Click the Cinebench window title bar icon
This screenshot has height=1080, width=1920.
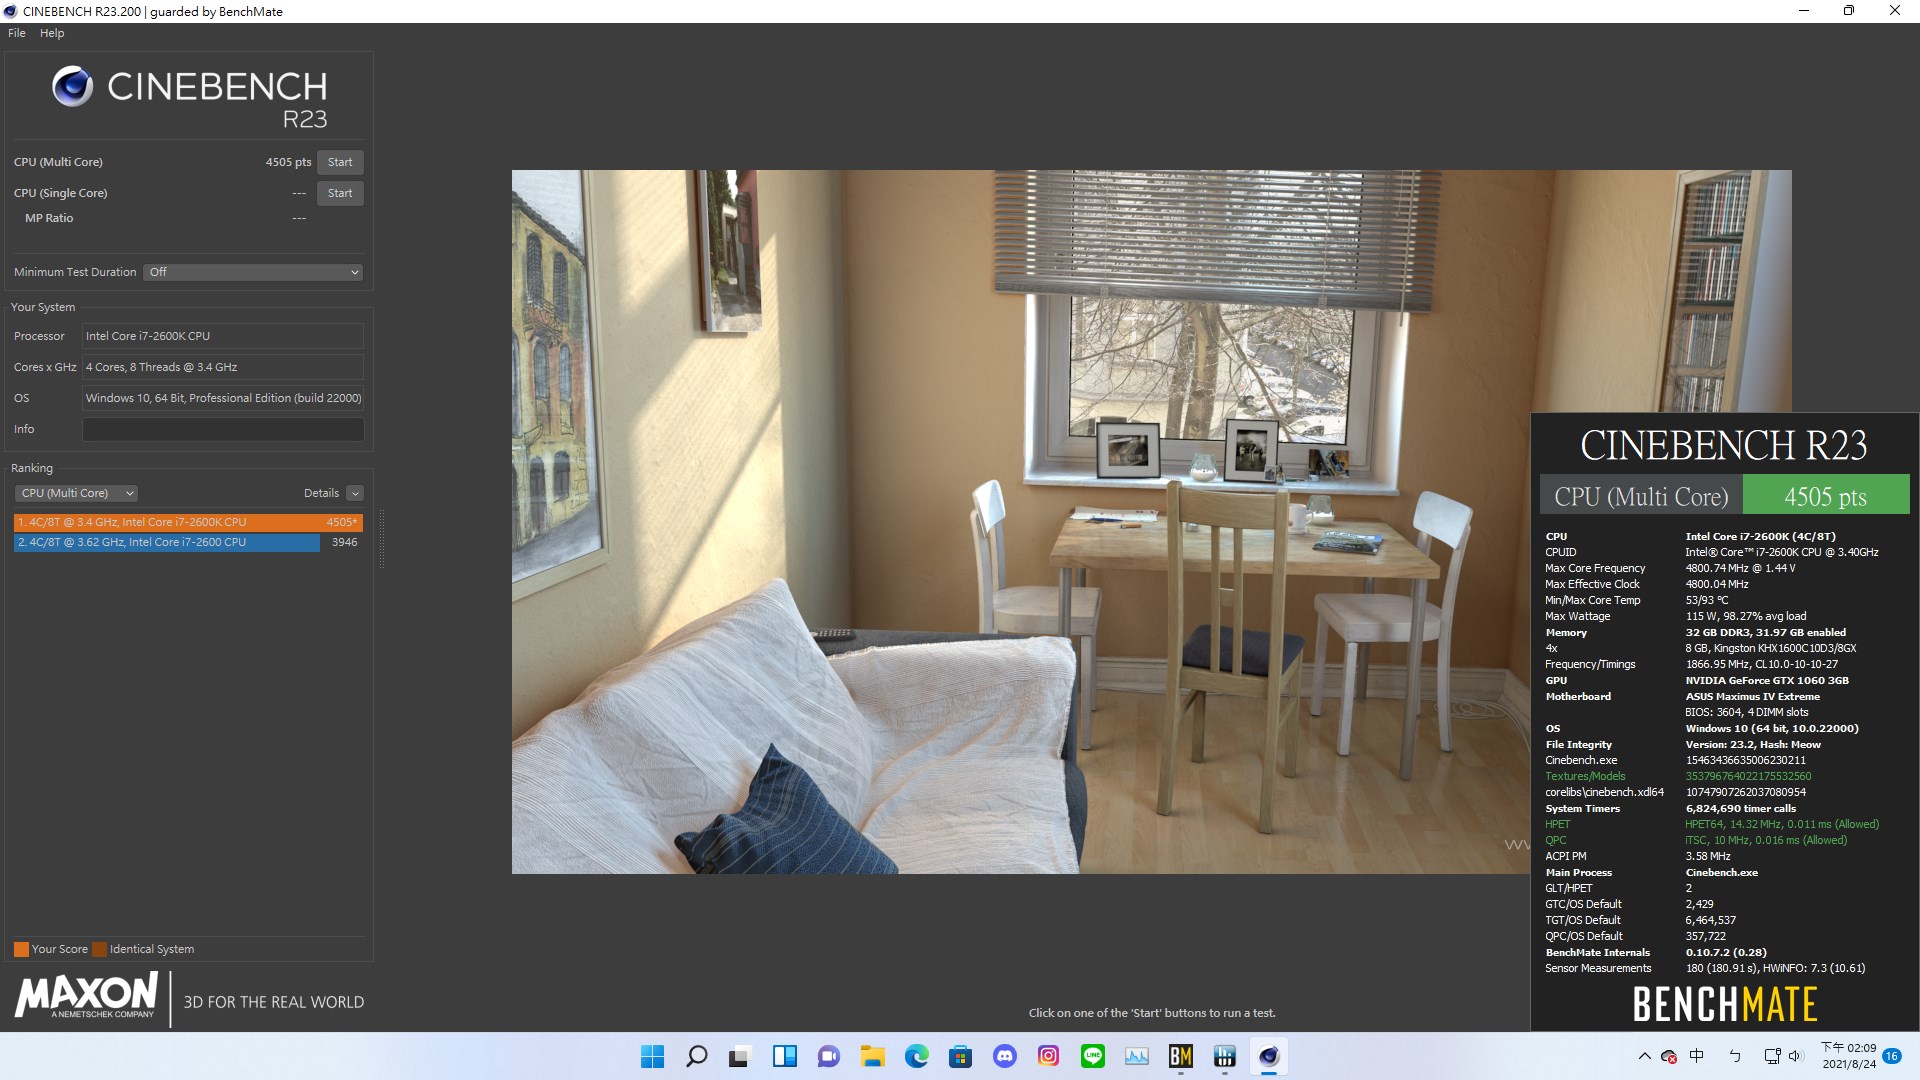pyautogui.click(x=10, y=11)
